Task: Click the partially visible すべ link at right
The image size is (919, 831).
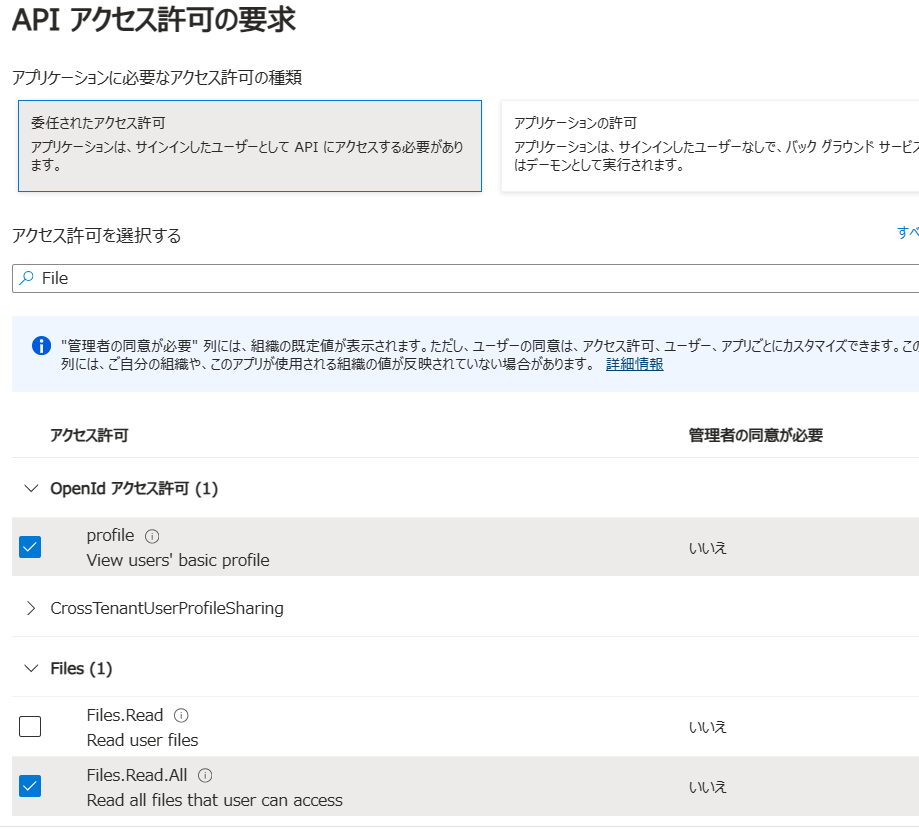Action: pyautogui.click(x=908, y=232)
